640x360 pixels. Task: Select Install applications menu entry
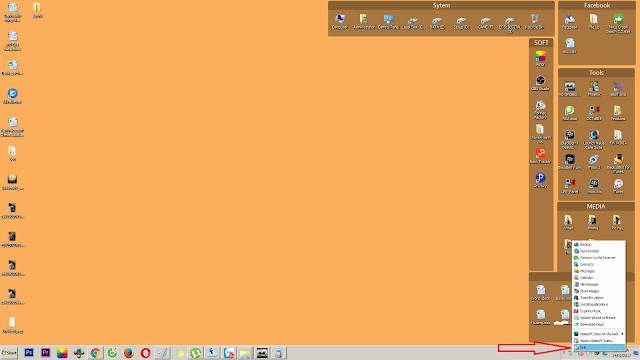click(x=599, y=304)
